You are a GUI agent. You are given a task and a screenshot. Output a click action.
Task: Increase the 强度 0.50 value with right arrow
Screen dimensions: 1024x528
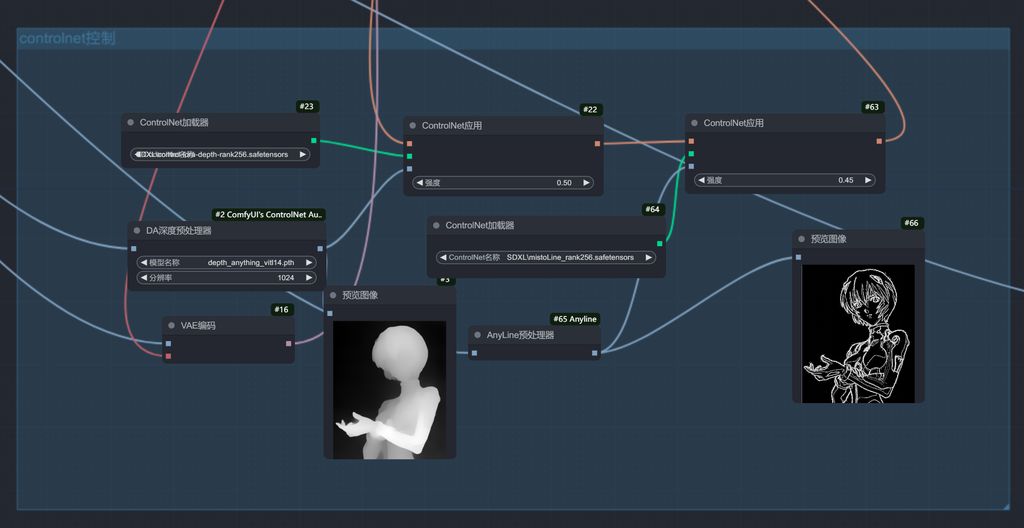[586, 183]
